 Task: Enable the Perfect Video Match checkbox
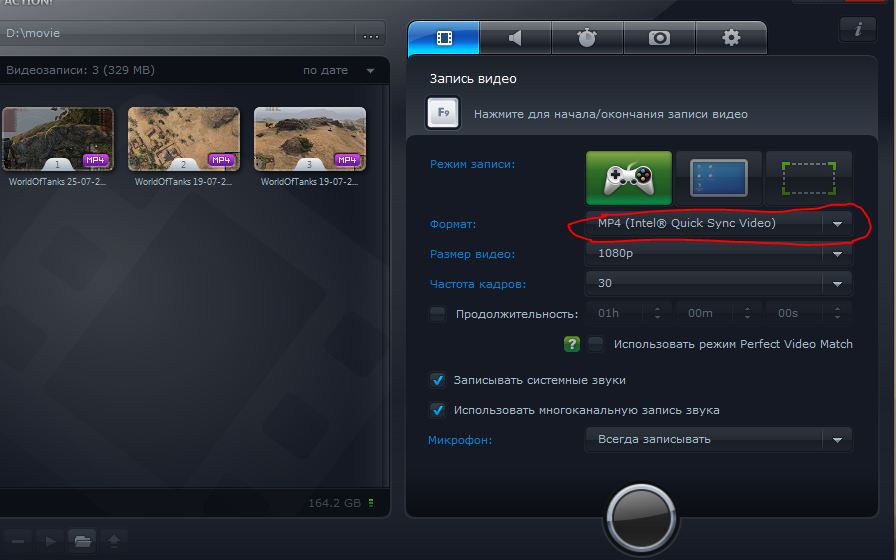[x=596, y=344]
